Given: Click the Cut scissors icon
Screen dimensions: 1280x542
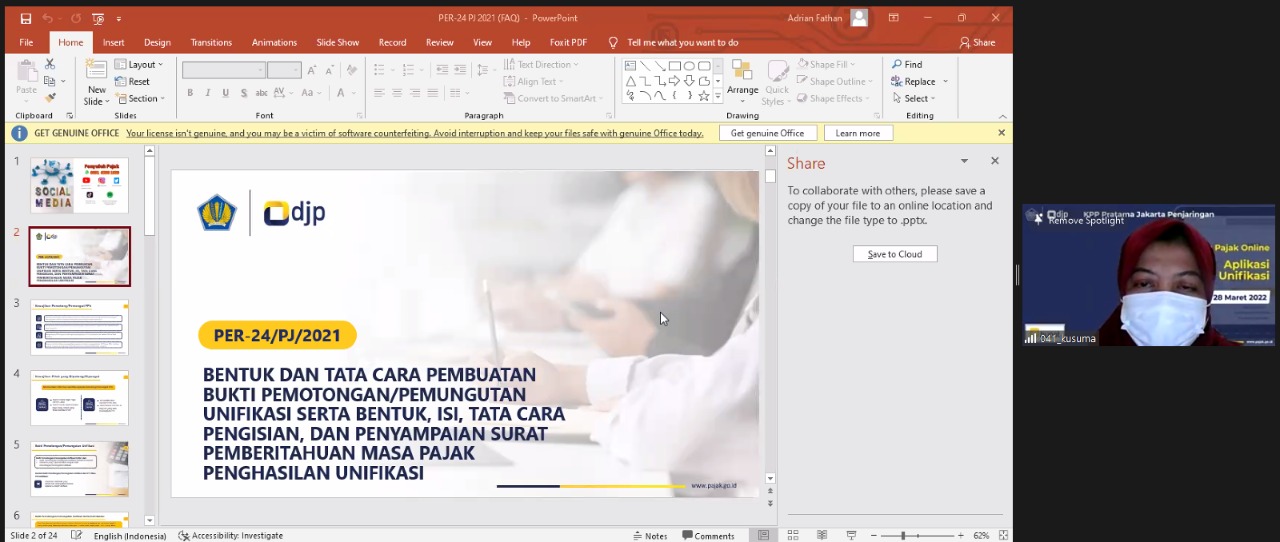Looking at the screenshot, I should 50,64.
